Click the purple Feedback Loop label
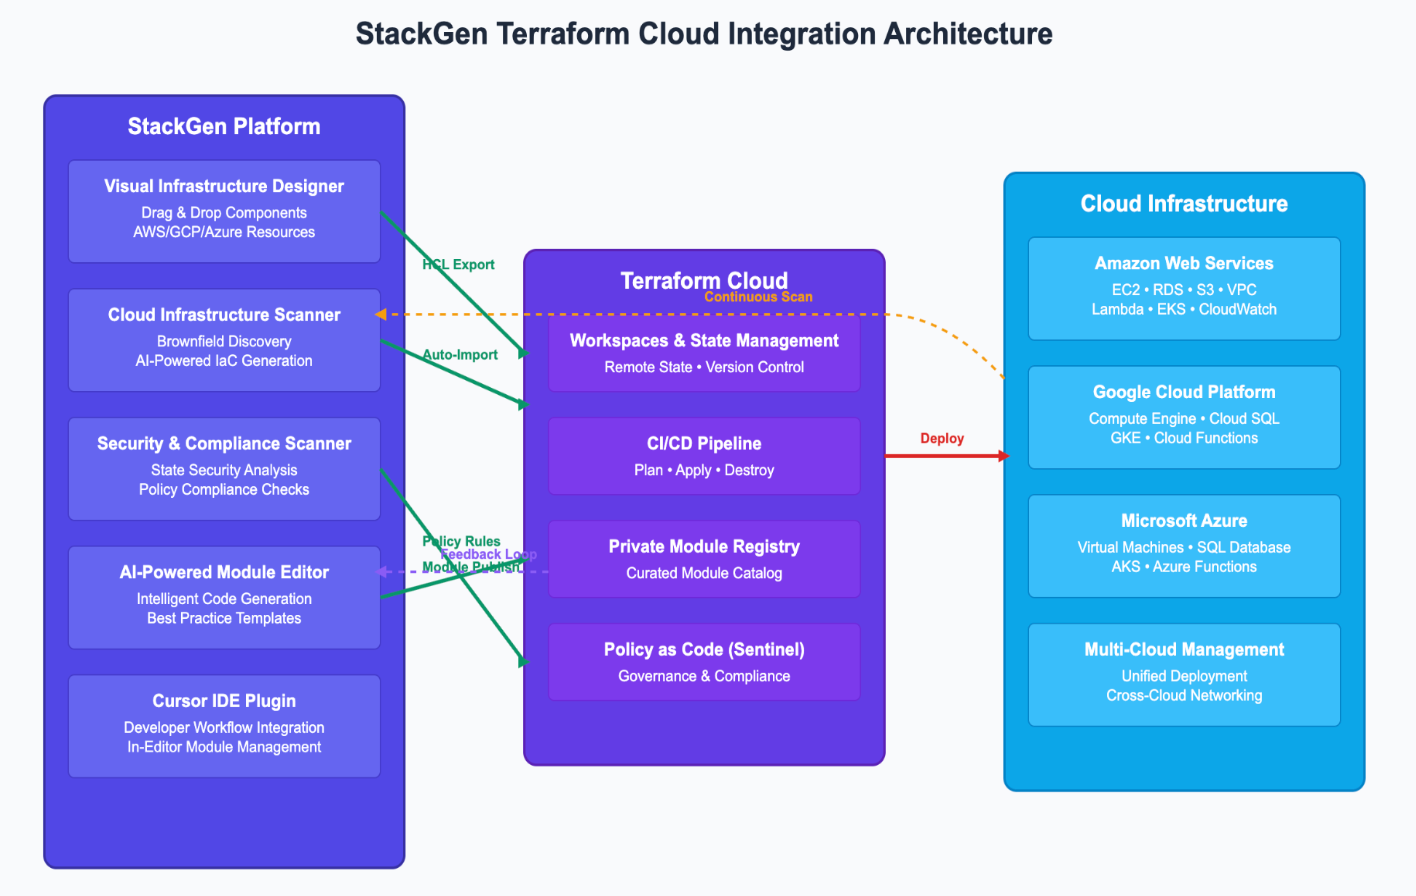 (488, 554)
